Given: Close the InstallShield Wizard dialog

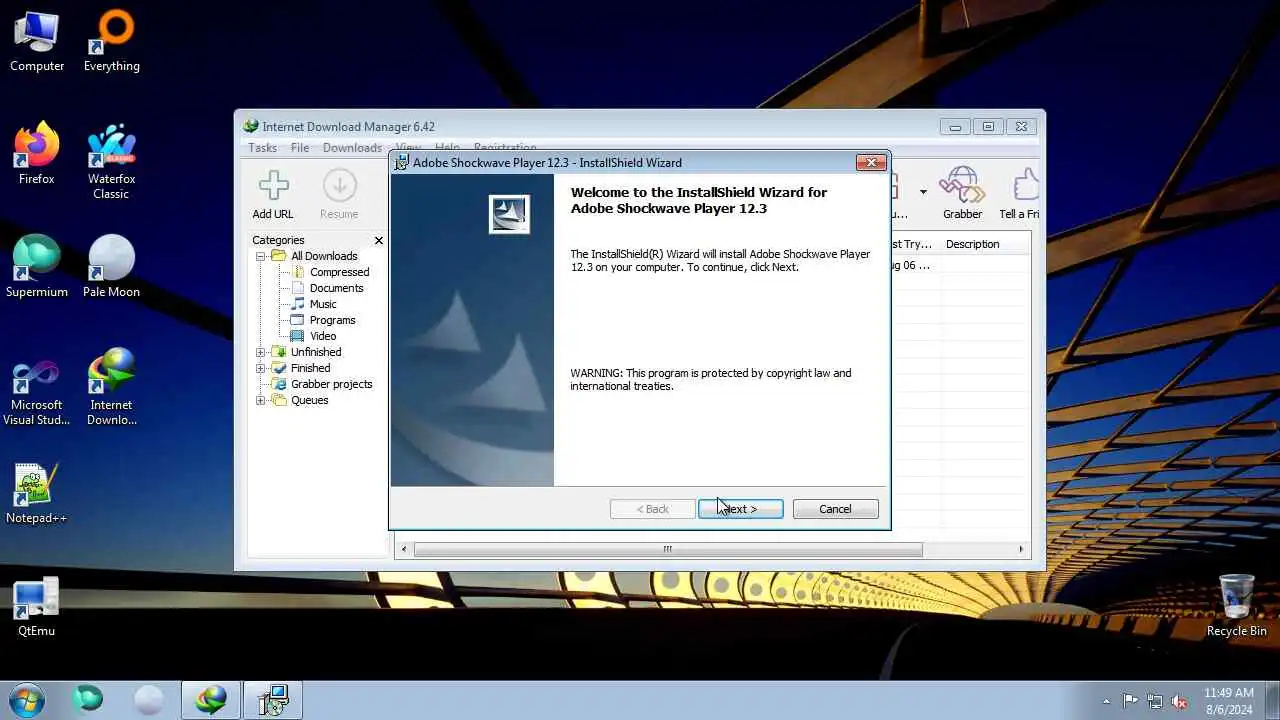Looking at the screenshot, I should pyautogui.click(x=871, y=162).
